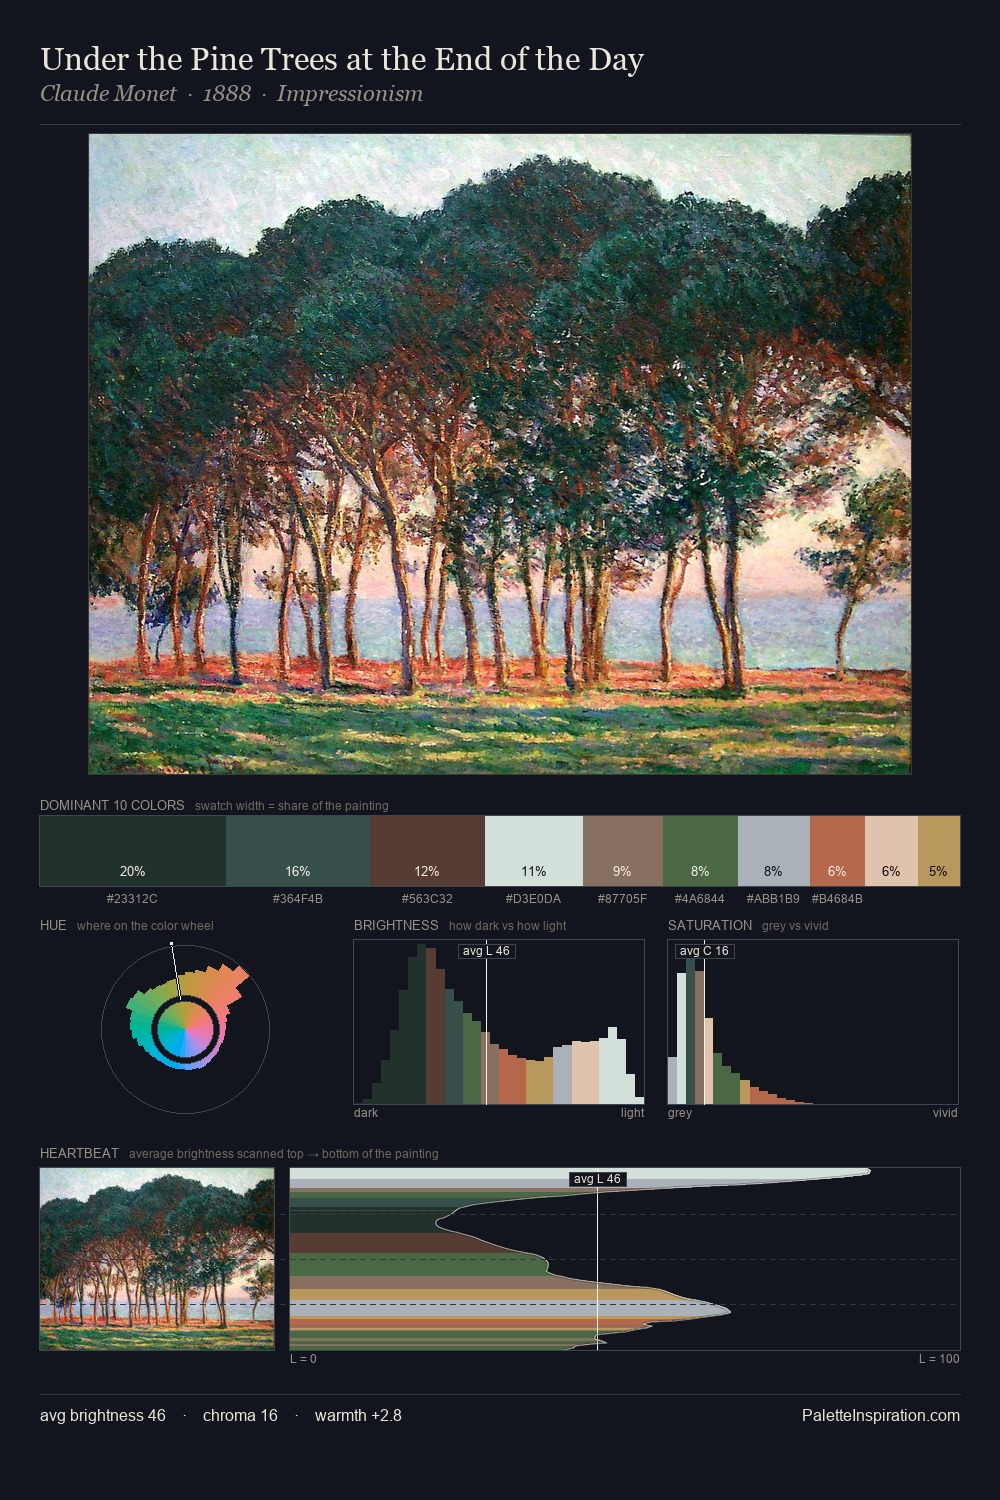Click hex code #D3E0DA
The height and width of the screenshot is (1500, 1000).
coord(533,899)
